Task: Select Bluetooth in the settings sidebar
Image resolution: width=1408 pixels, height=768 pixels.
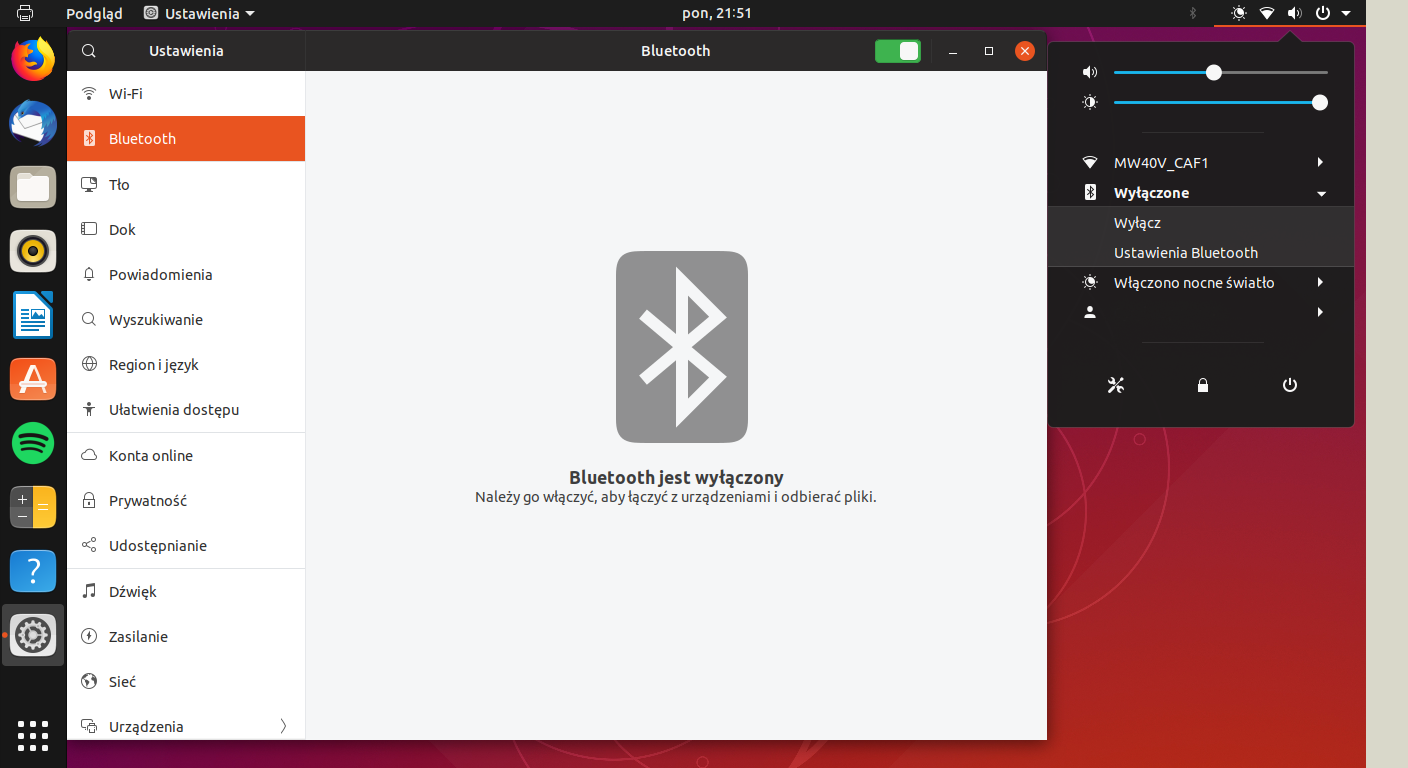Action: click(x=186, y=138)
